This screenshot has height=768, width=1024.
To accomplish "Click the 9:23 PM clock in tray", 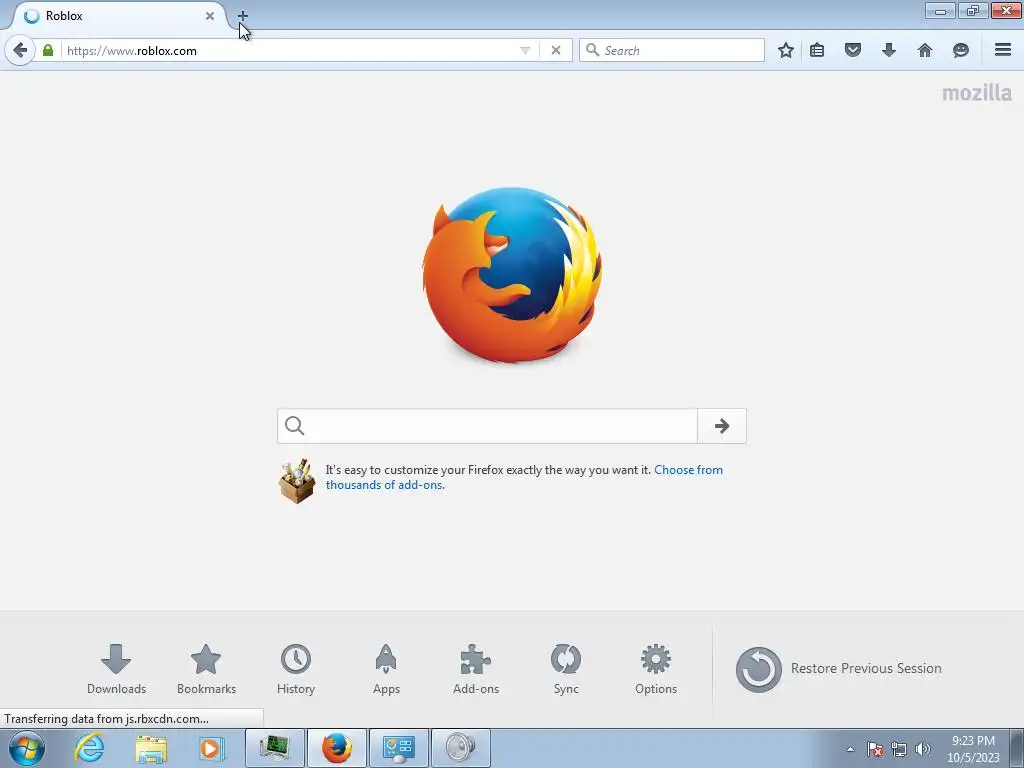I will [x=973, y=749].
